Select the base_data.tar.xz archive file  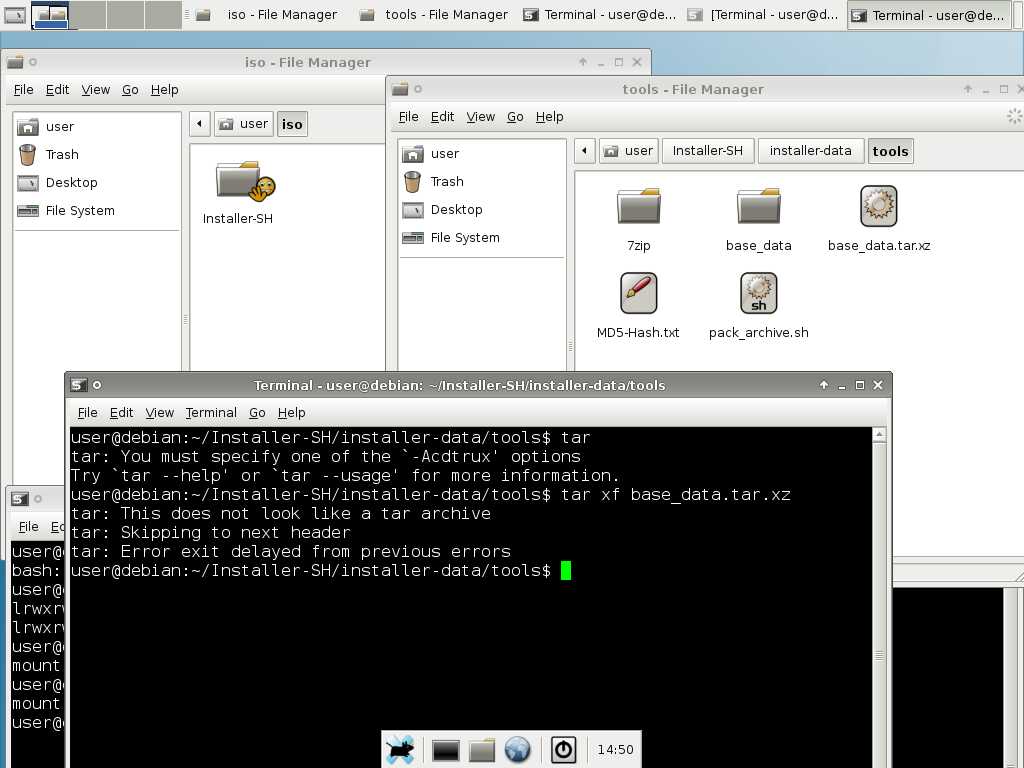click(x=878, y=207)
